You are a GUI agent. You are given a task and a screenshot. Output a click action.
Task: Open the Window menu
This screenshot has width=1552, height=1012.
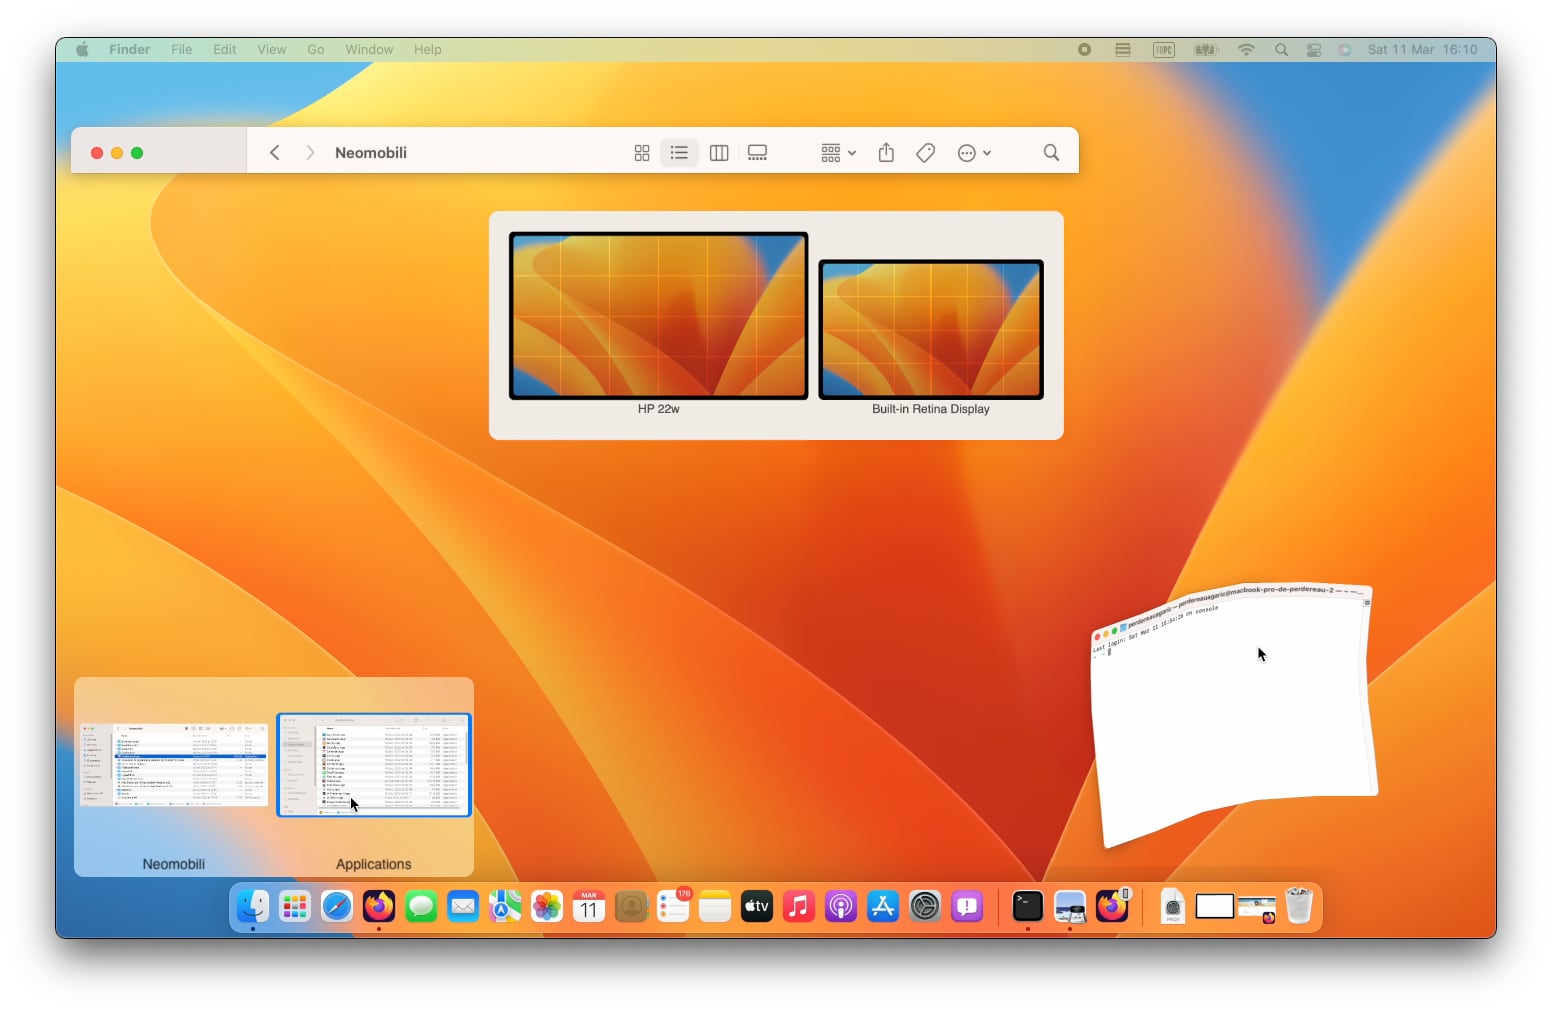point(369,50)
